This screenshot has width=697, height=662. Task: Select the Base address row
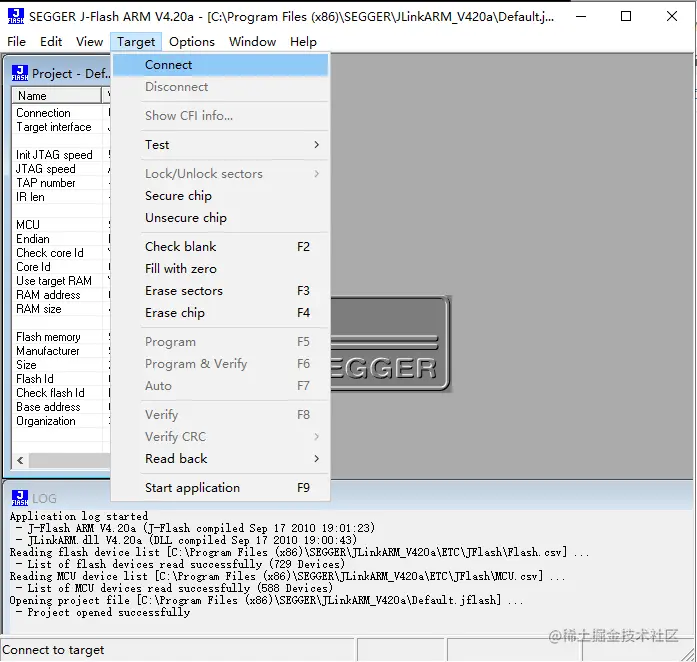coord(61,407)
